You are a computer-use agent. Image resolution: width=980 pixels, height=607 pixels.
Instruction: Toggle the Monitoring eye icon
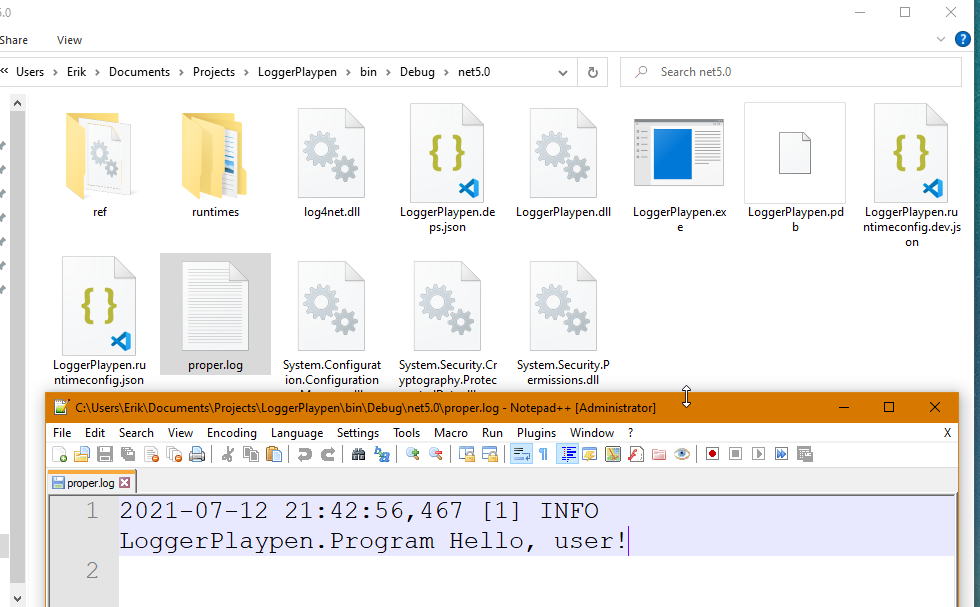682,454
